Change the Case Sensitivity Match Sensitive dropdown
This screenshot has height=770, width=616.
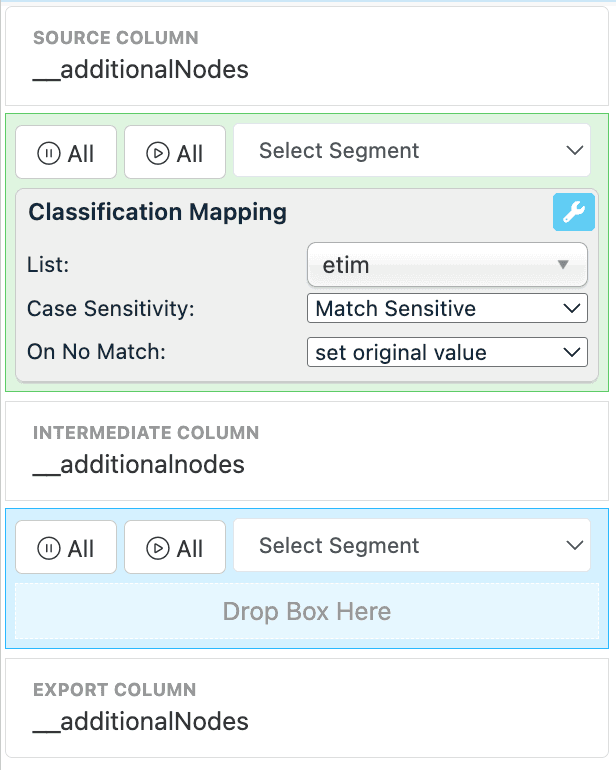click(x=446, y=309)
